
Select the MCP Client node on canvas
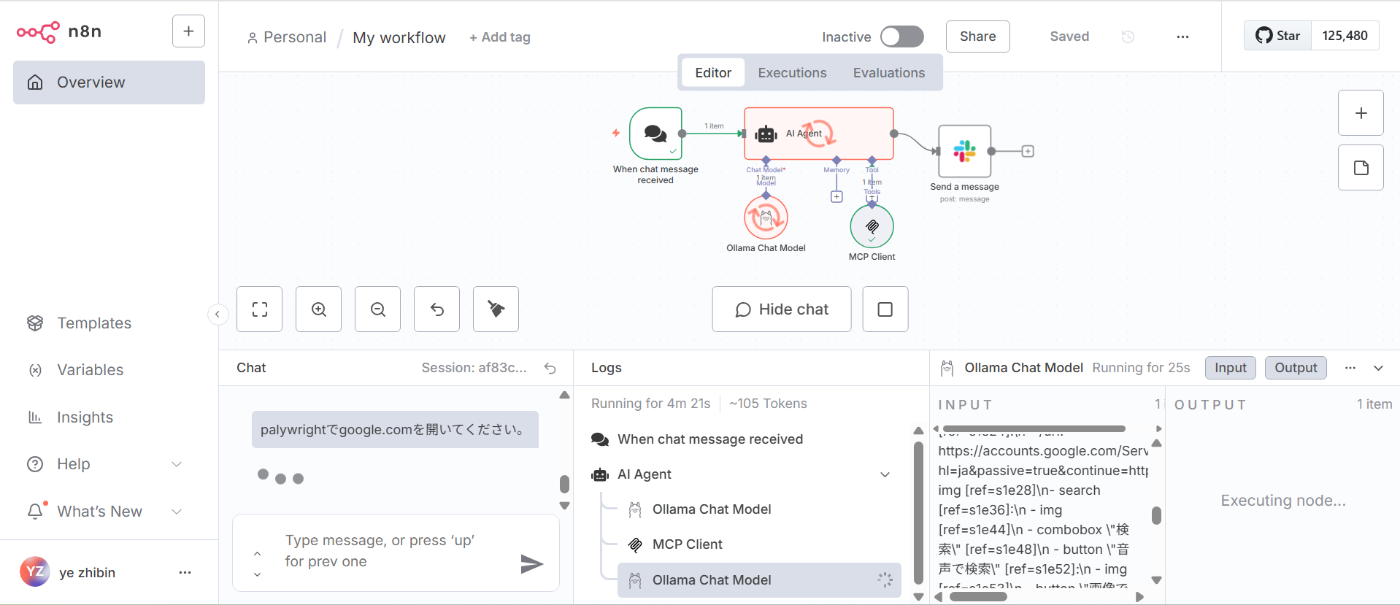point(872,226)
